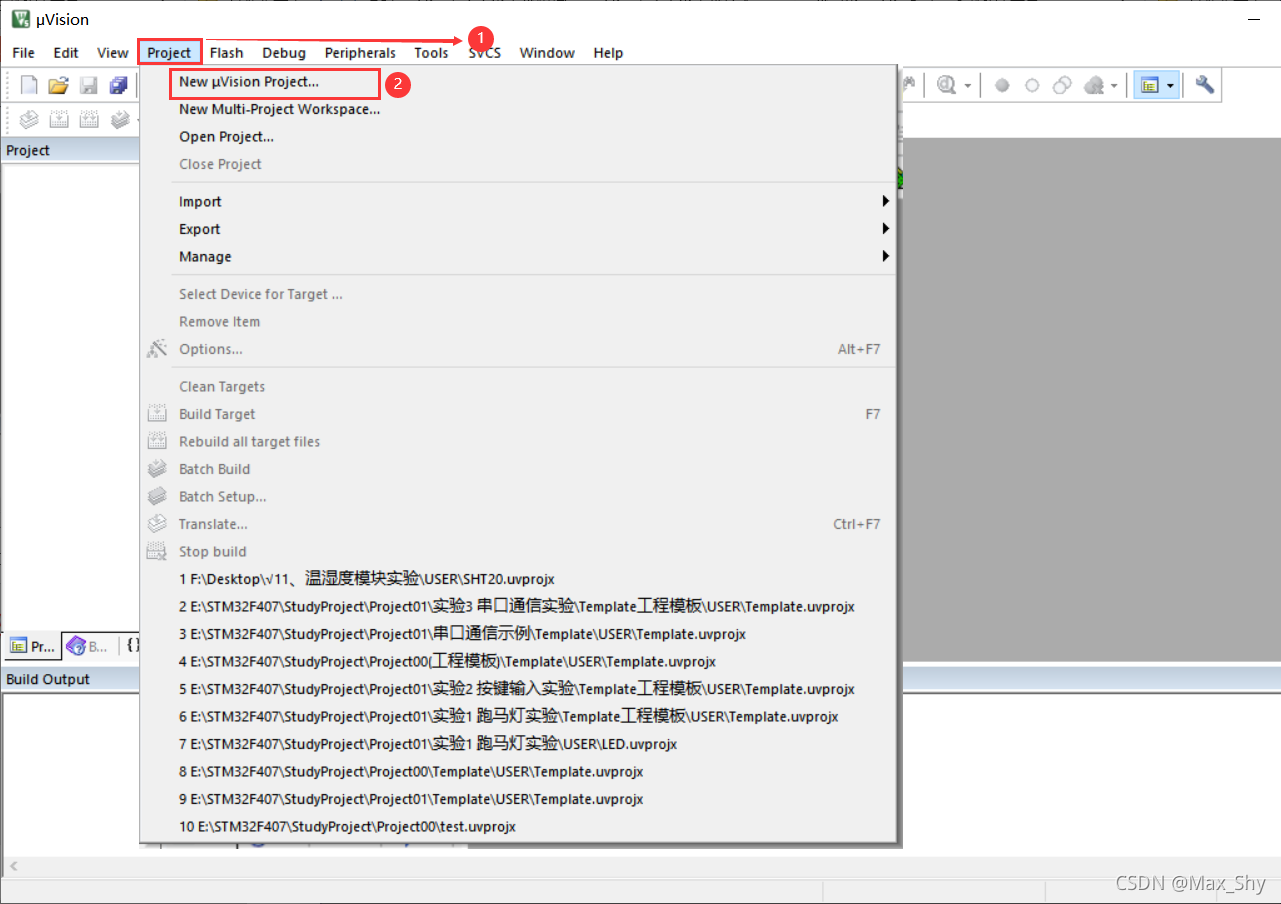
Task: Open the File menu
Action: coord(23,53)
